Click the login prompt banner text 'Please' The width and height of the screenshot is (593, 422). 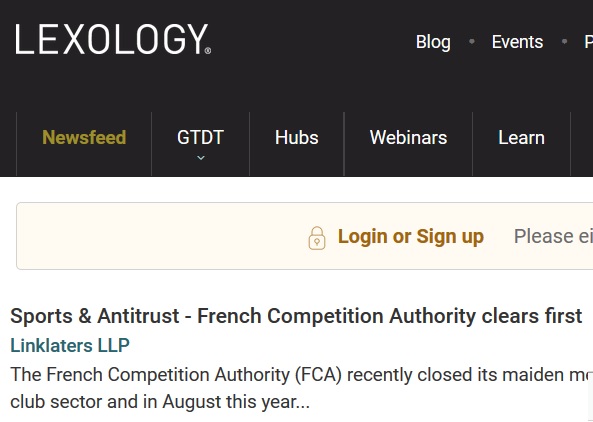click(544, 236)
